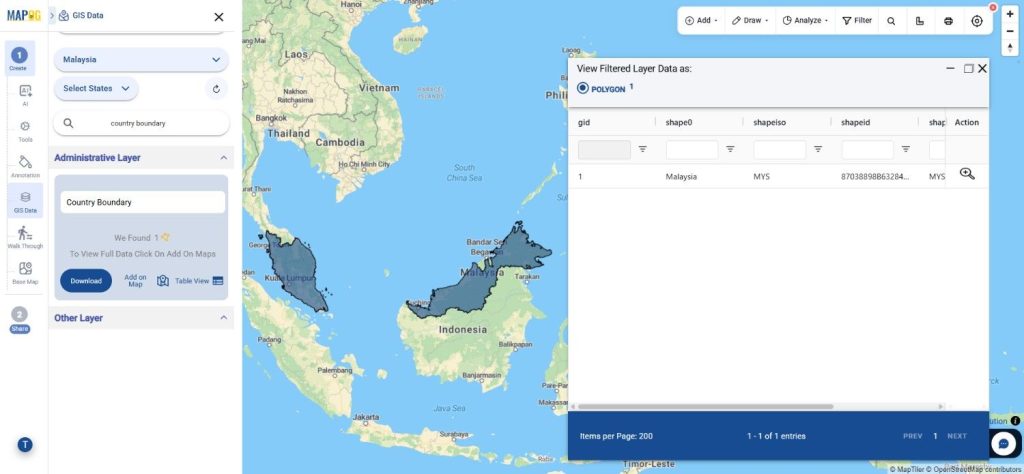Image resolution: width=1024 pixels, height=474 pixels.
Task: Zoom out the map with minus button
Action: [1010, 31]
